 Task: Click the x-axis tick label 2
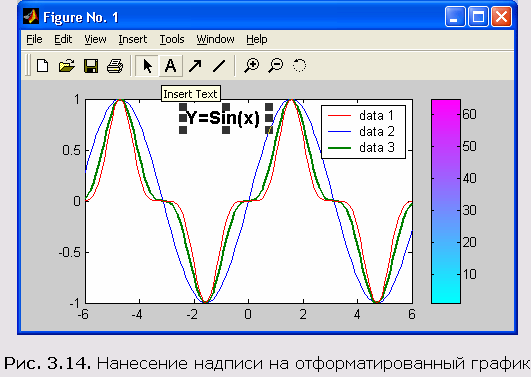(x=303, y=314)
